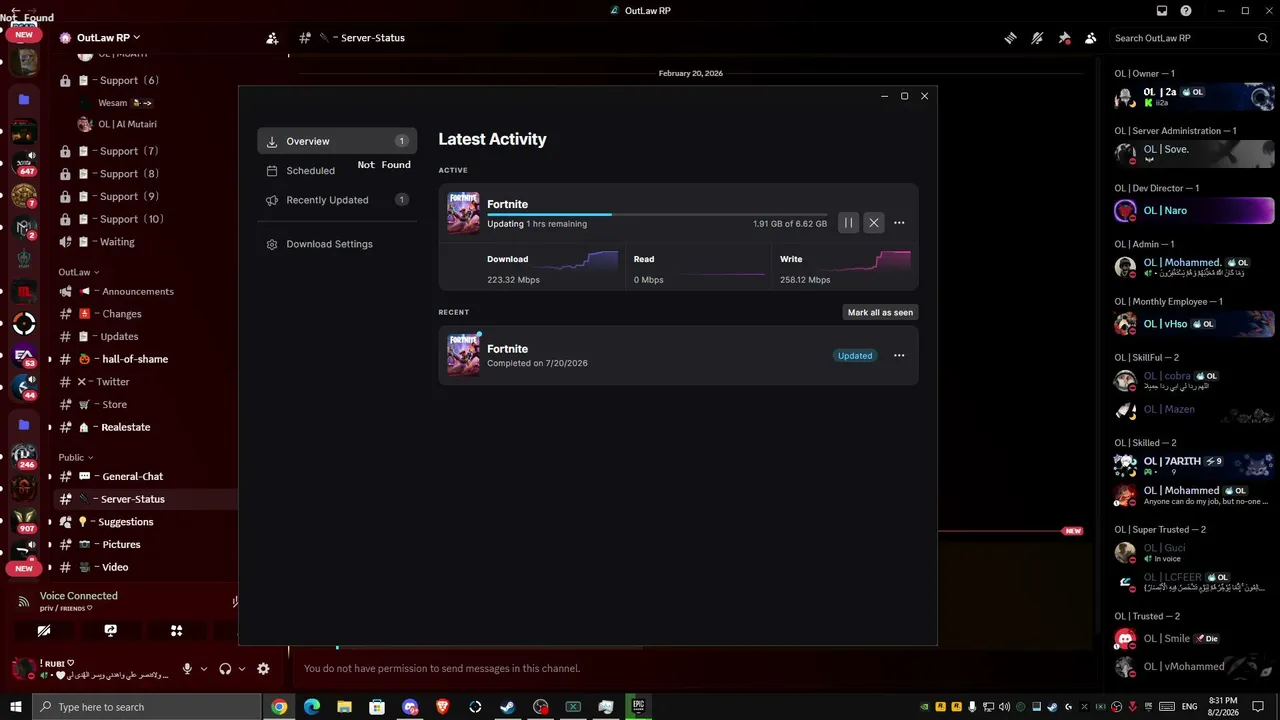Open Download Settings
The image size is (1280, 720).
click(x=337, y=244)
